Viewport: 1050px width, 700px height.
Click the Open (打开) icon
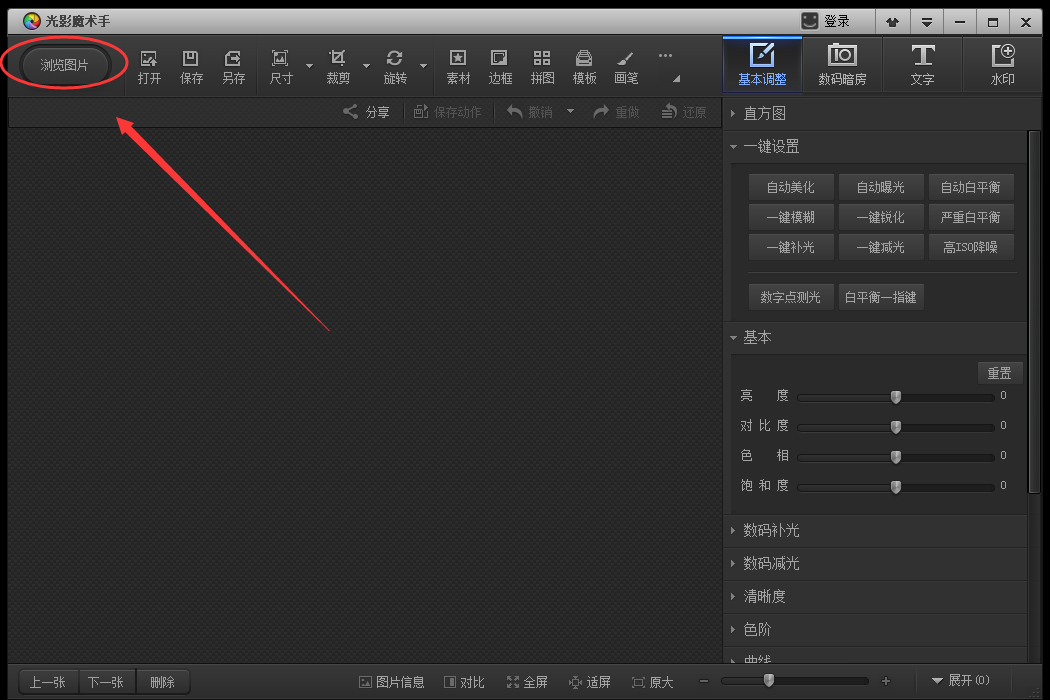[x=148, y=64]
